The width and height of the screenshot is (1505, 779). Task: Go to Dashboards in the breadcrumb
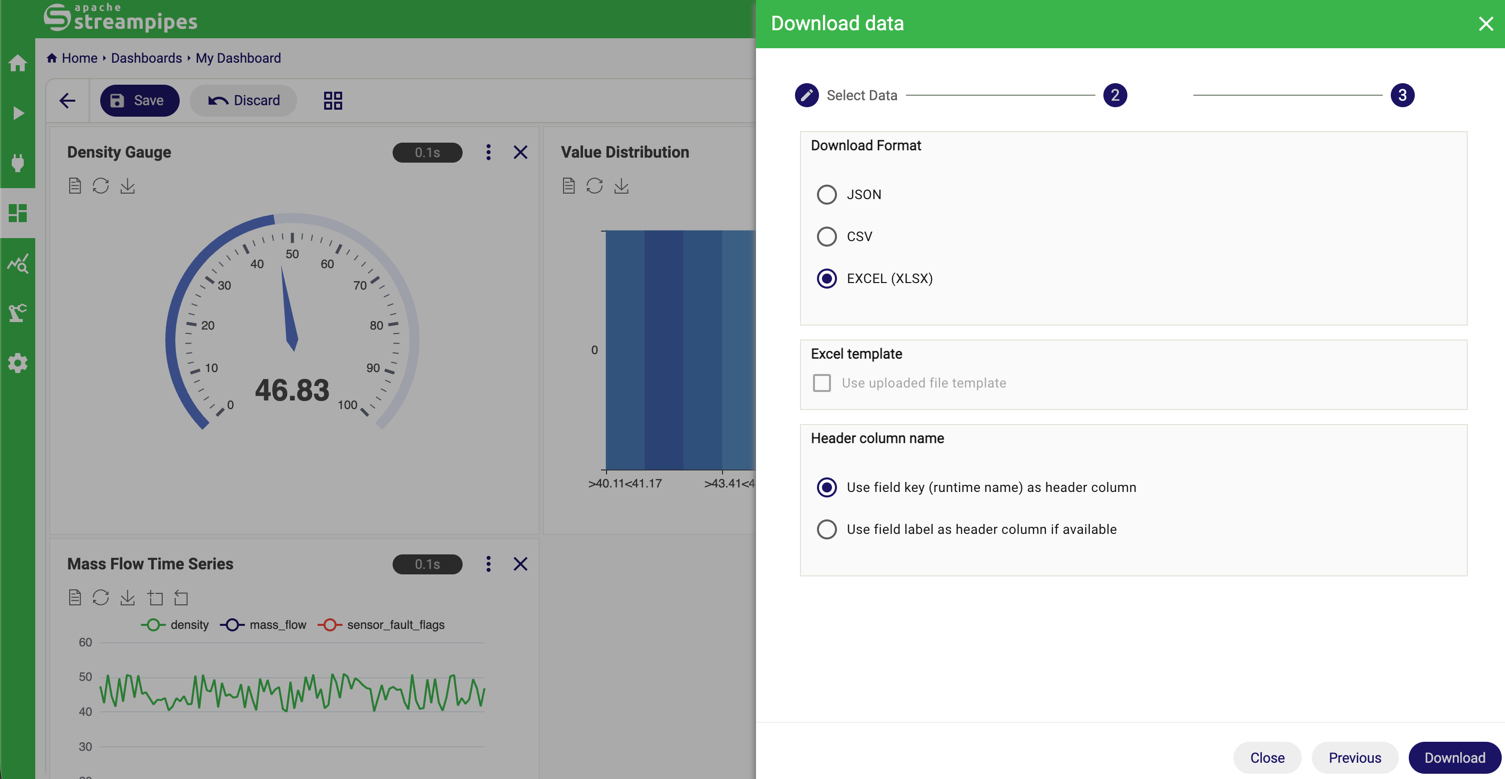146,58
